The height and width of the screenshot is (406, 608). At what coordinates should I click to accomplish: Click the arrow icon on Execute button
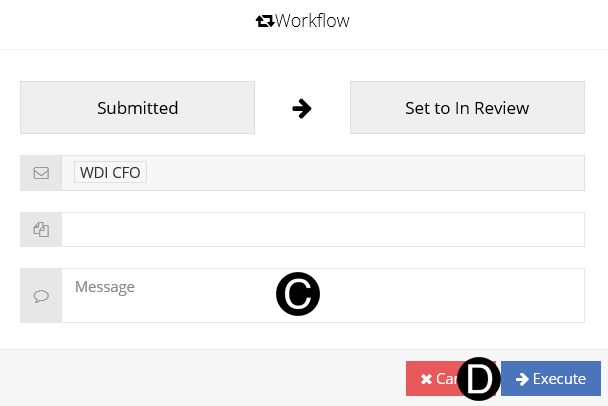point(522,380)
